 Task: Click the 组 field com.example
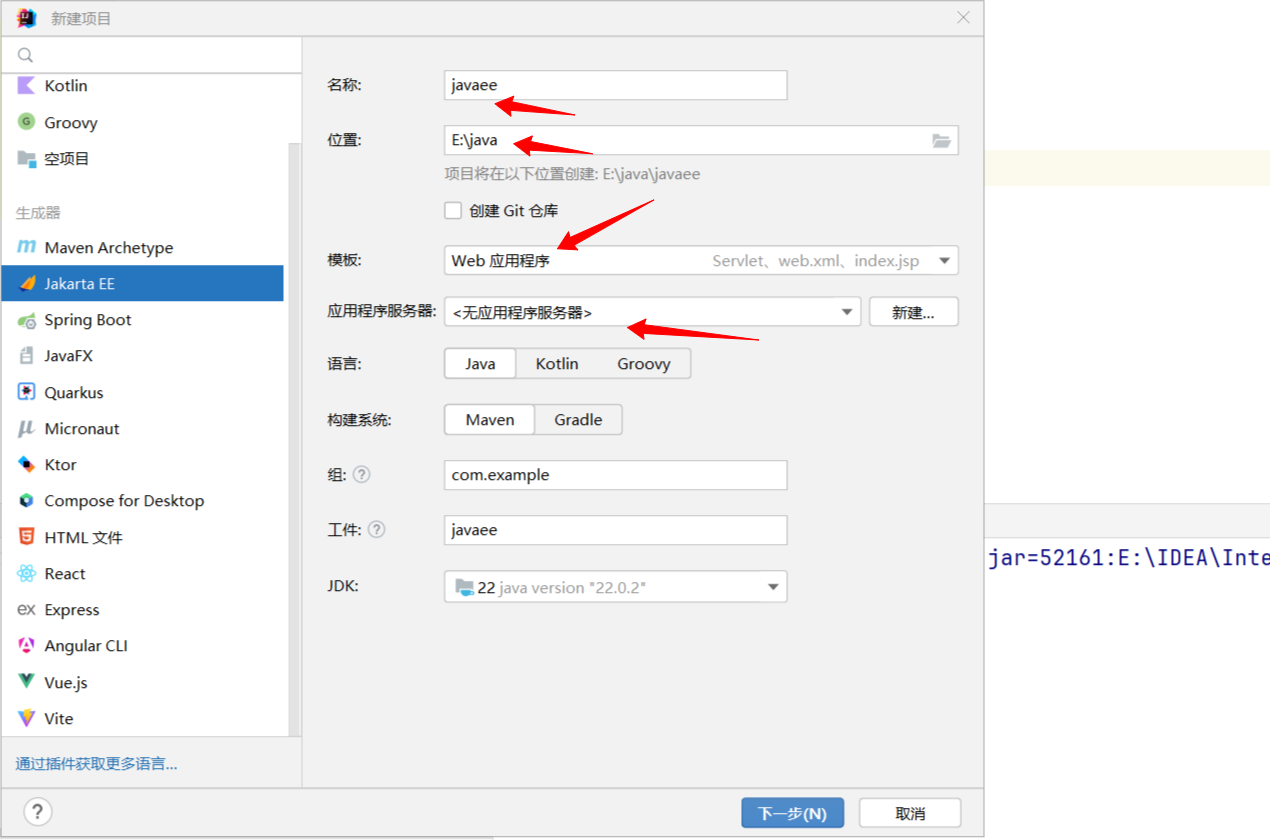(x=616, y=475)
